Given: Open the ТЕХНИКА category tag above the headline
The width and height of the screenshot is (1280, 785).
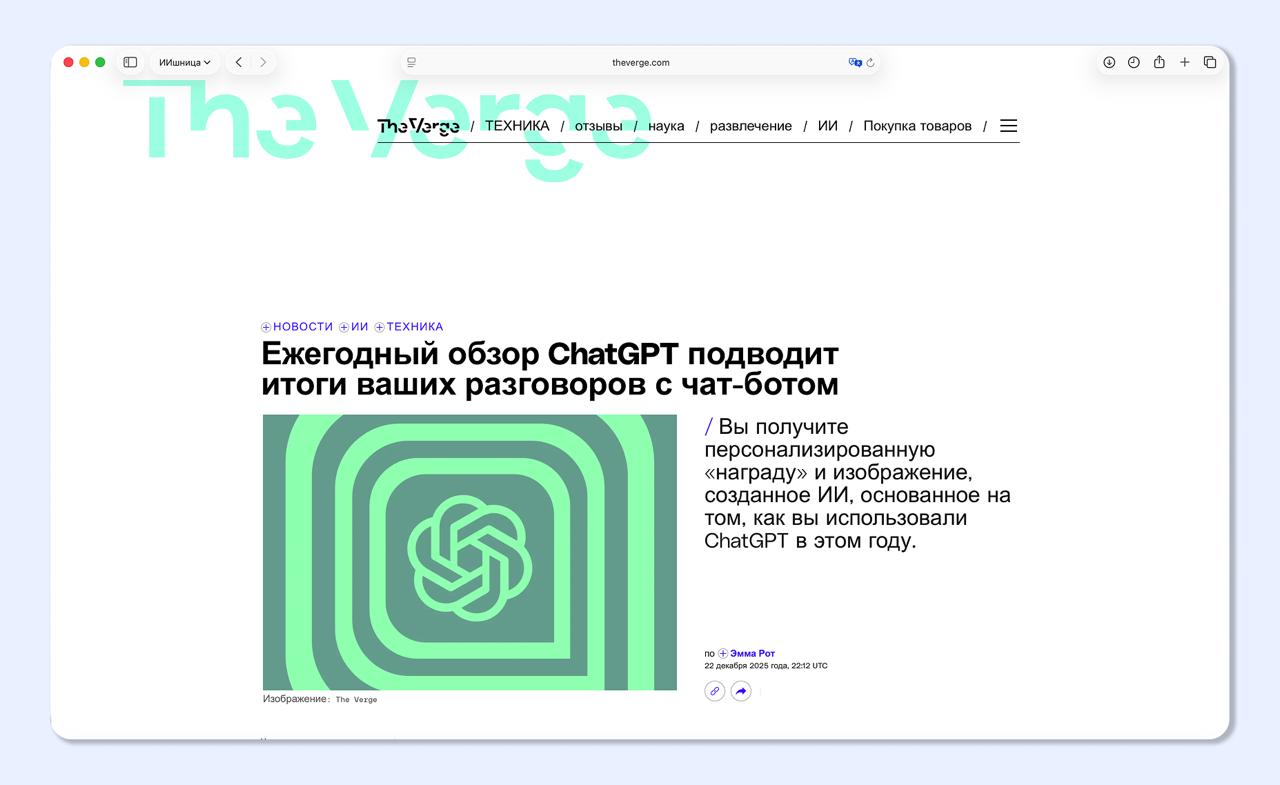Looking at the screenshot, I should coord(415,327).
